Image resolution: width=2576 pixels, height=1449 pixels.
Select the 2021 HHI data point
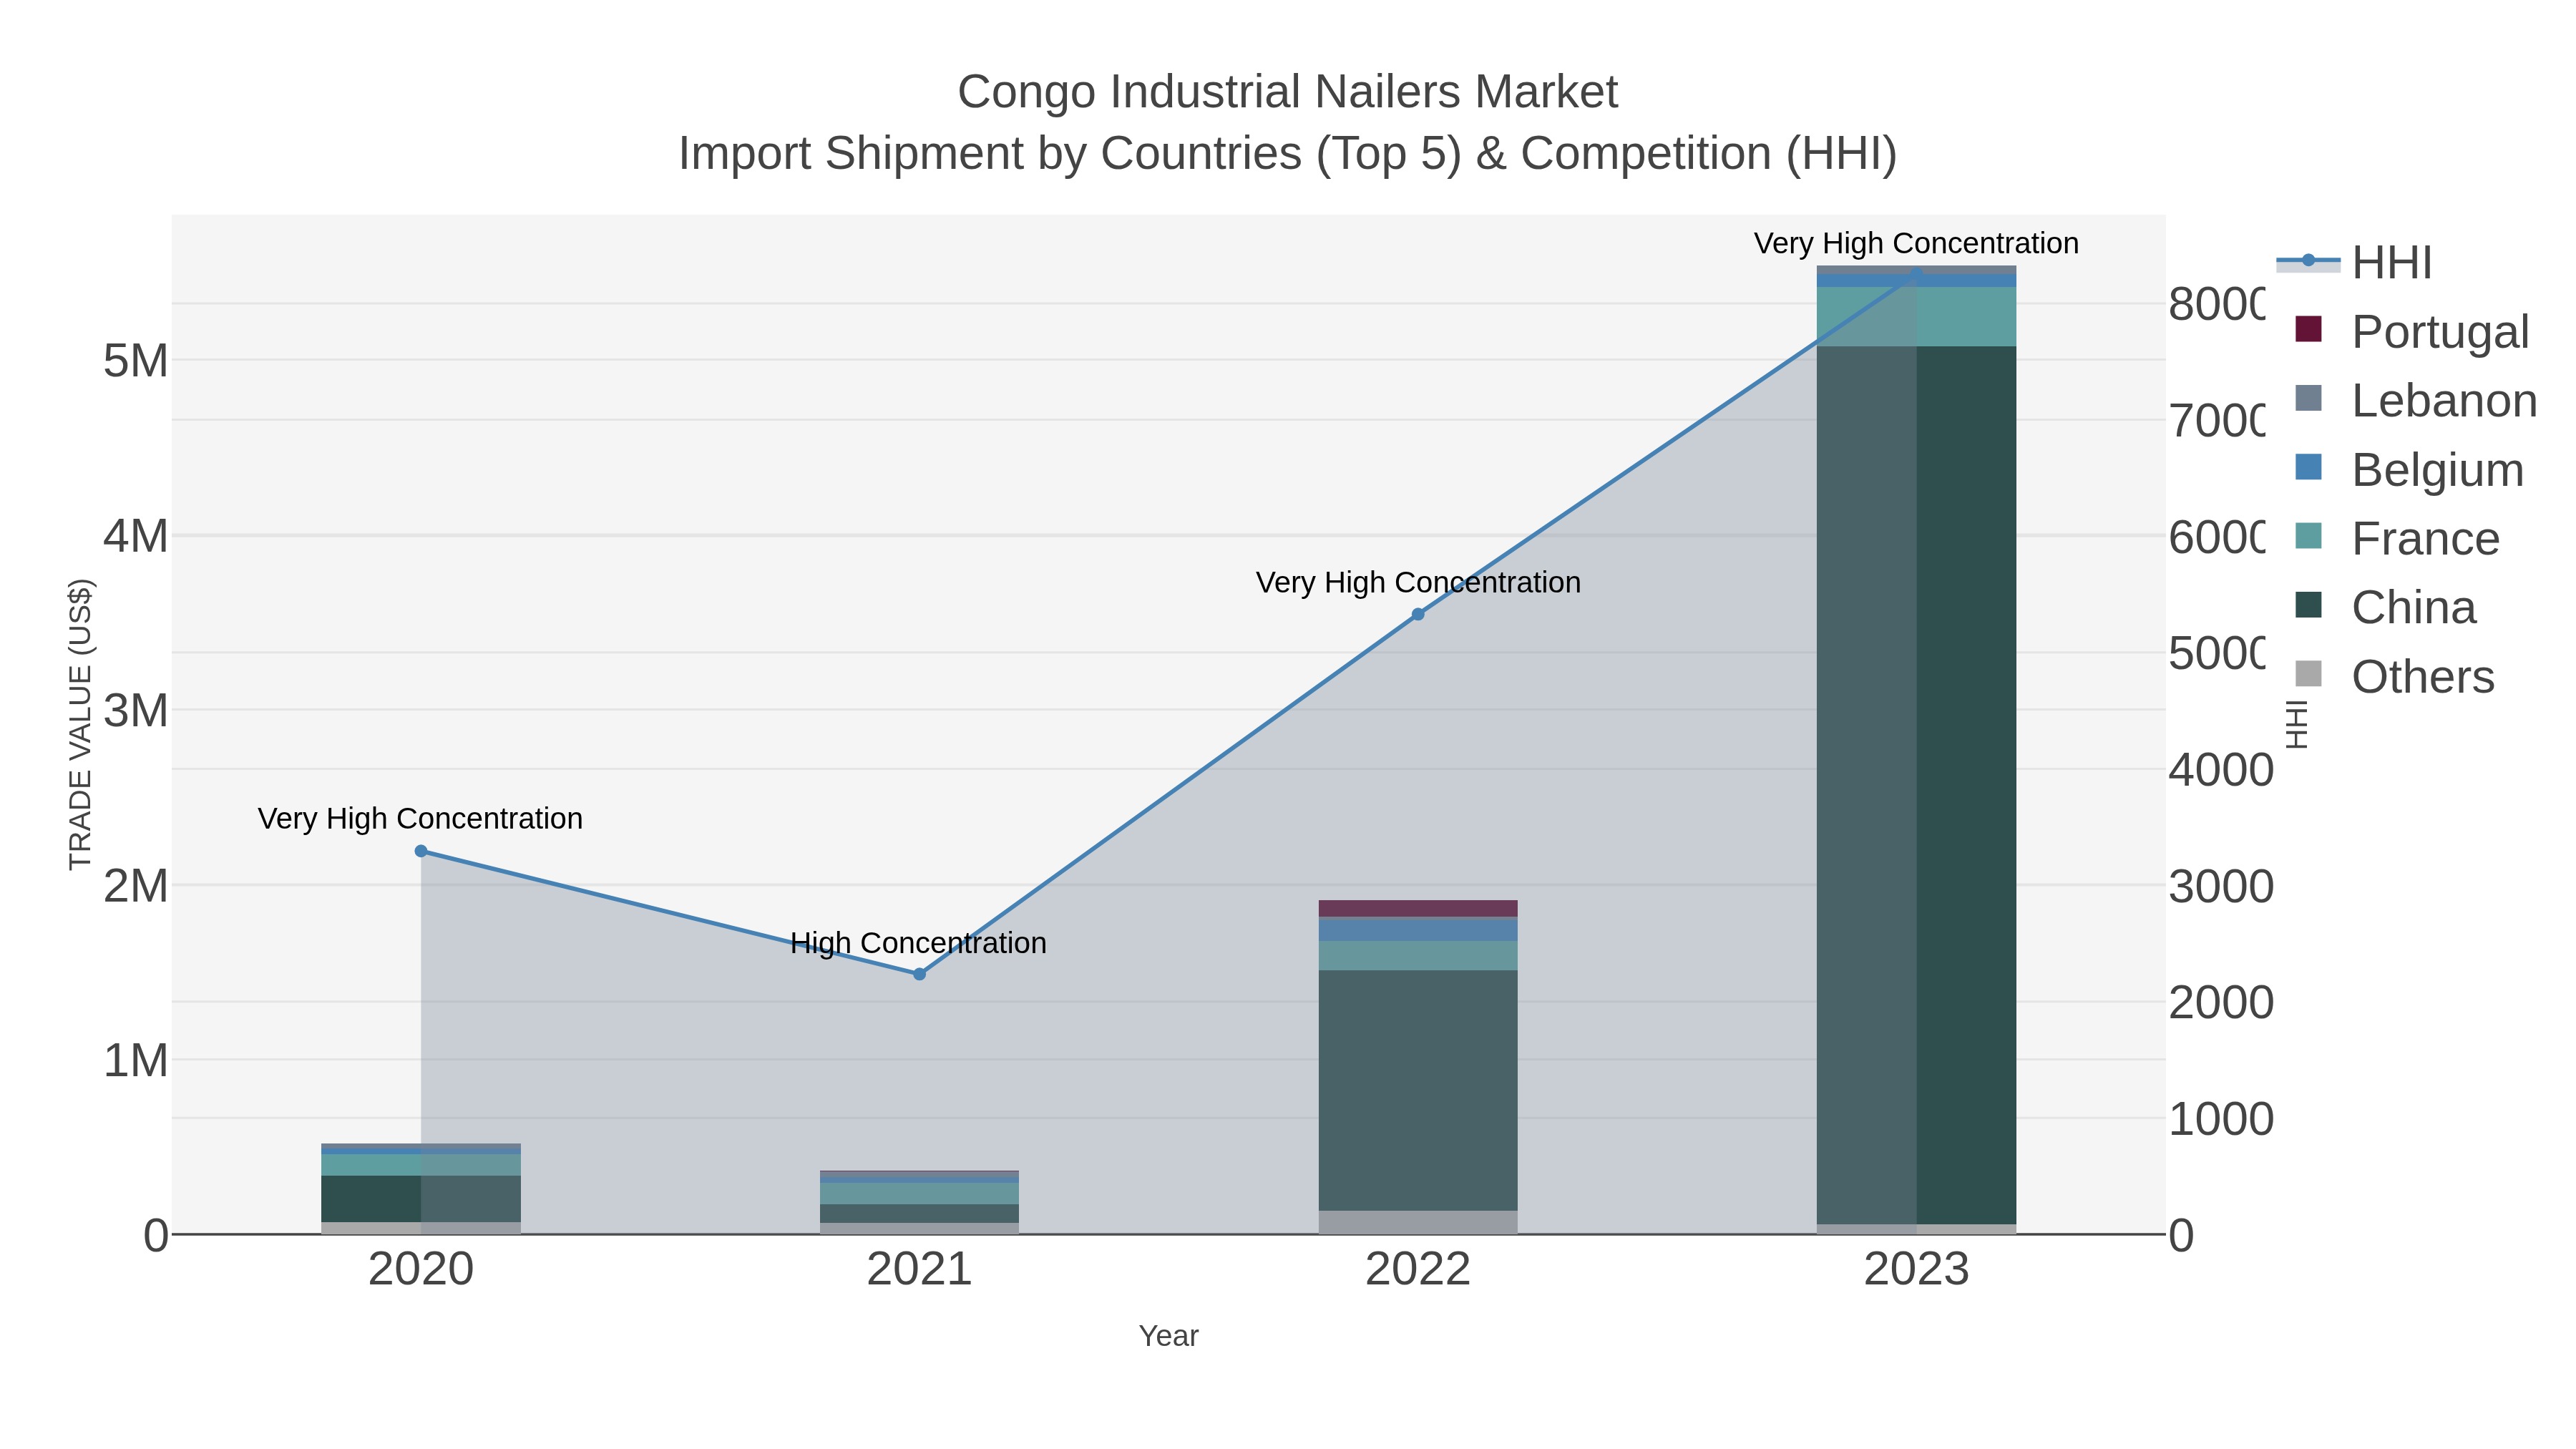920,974
